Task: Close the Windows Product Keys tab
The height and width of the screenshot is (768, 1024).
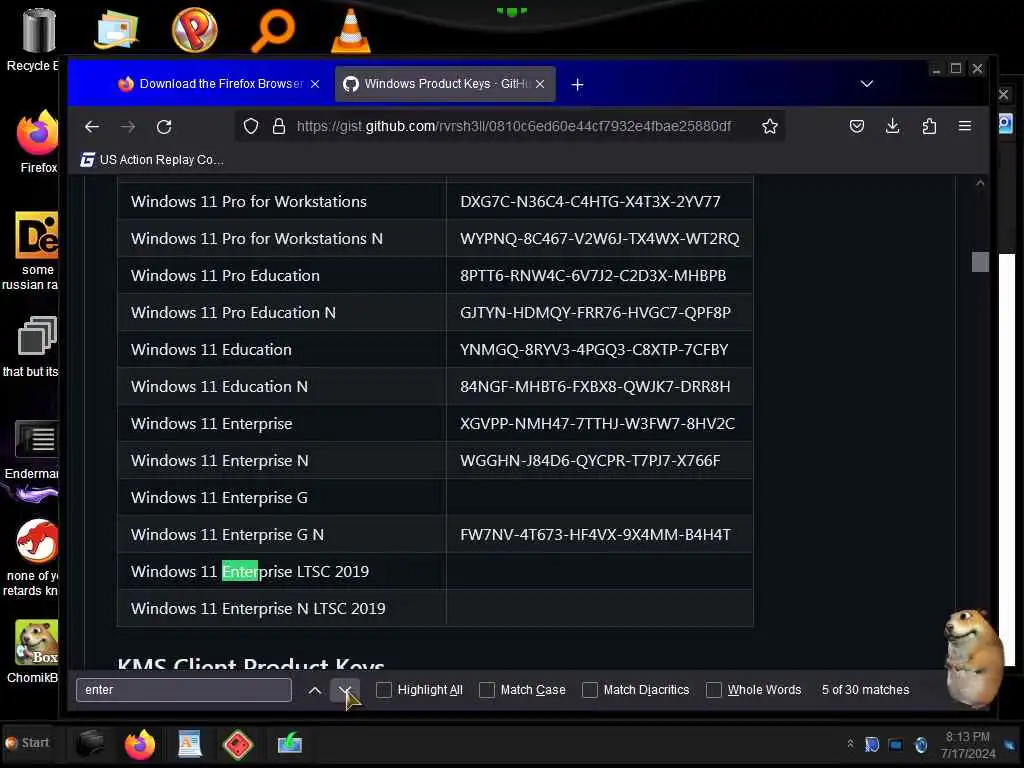Action: tap(539, 84)
